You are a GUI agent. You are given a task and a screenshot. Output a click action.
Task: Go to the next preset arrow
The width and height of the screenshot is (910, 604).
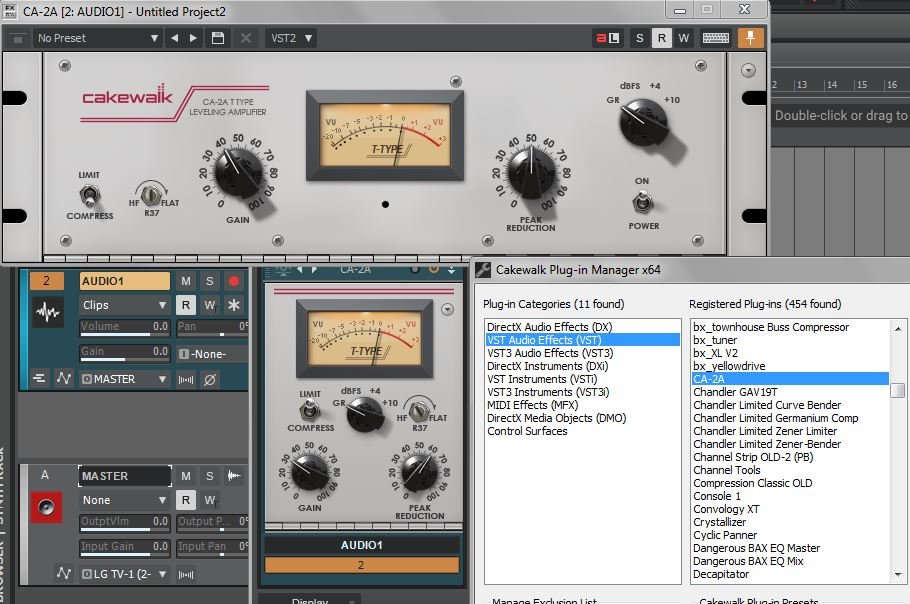(x=195, y=38)
